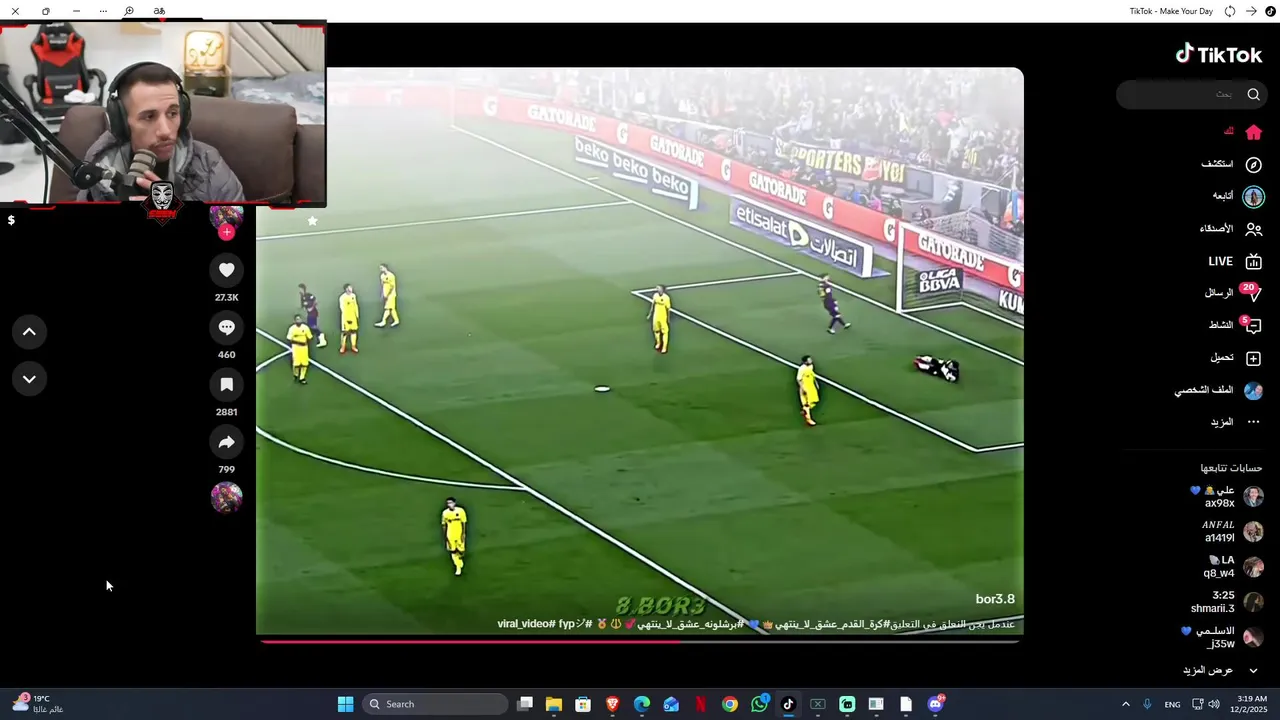This screenshot has height=720, width=1280.
Task: Click the viral_video hashtag in caption
Action: [526, 624]
